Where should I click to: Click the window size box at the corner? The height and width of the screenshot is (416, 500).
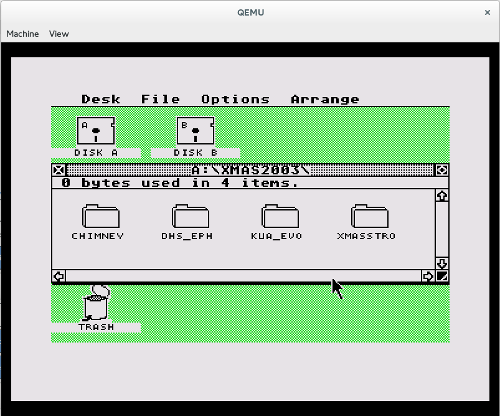pyautogui.click(x=442, y=276)
